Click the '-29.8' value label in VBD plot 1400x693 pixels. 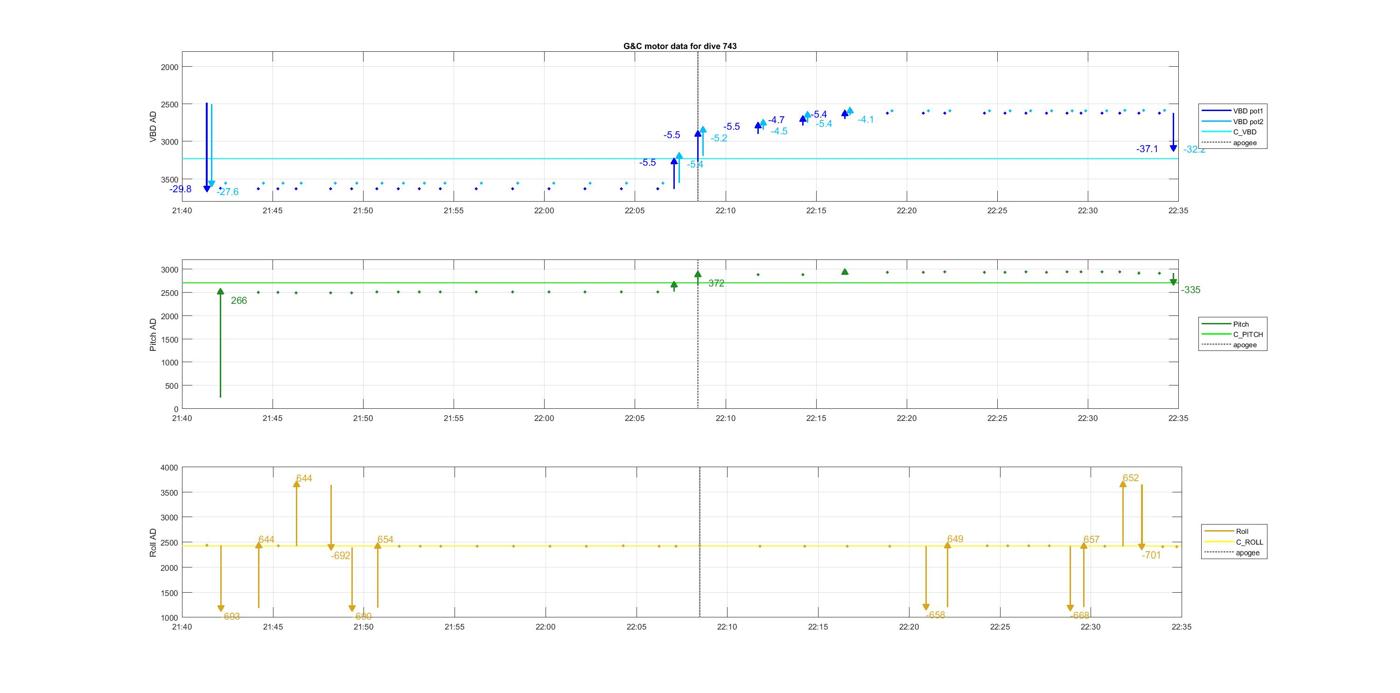180,189
